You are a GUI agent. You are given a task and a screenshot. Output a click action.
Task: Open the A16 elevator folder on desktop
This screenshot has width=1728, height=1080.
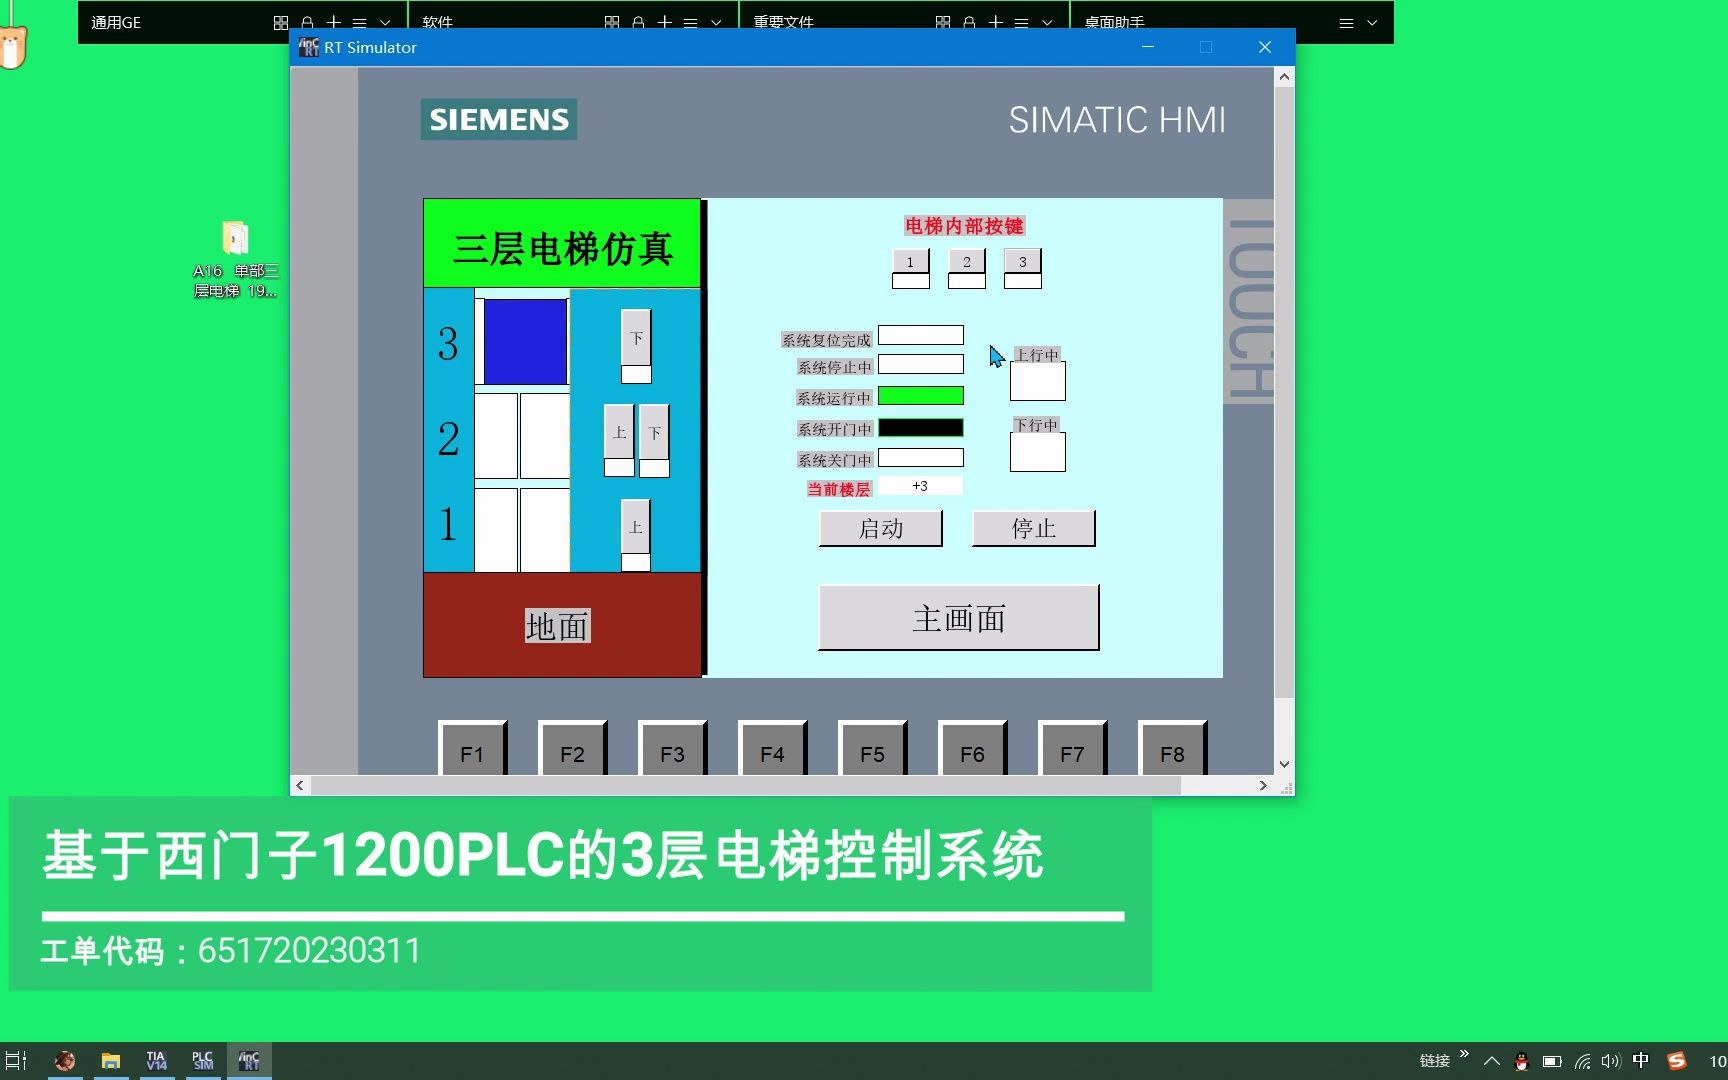click(234, 240)
